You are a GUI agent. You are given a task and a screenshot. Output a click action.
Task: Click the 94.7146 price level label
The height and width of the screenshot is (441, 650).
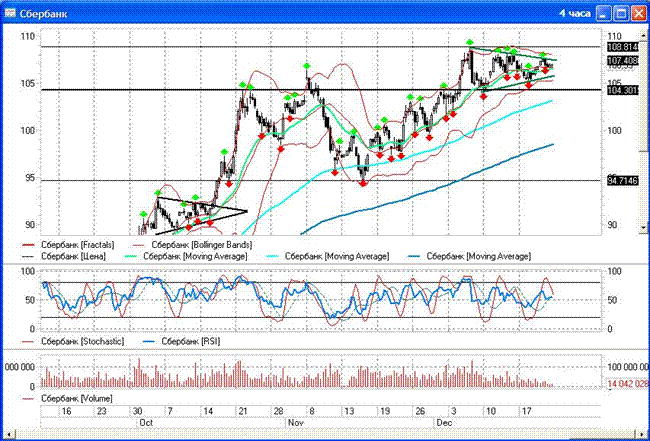coord(623,180)
